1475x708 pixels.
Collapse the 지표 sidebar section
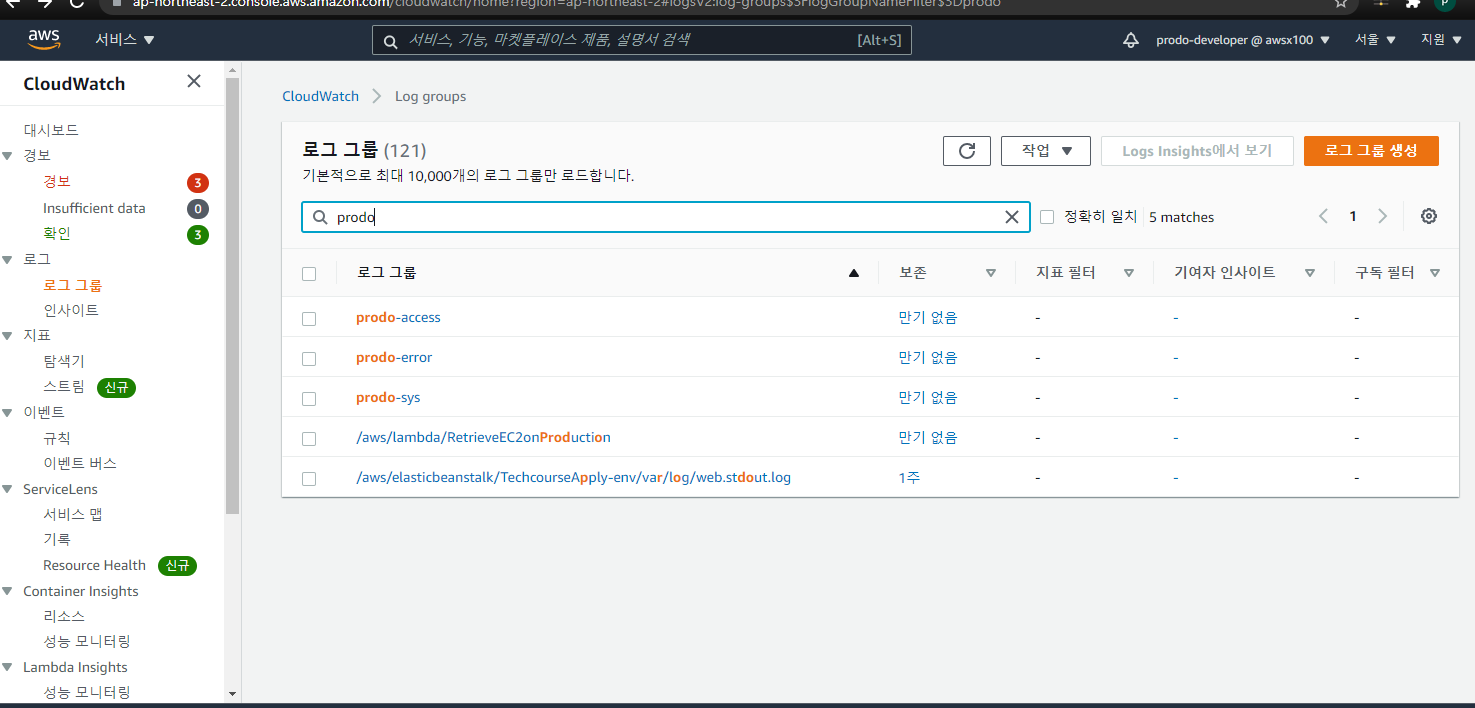[8, 336]
